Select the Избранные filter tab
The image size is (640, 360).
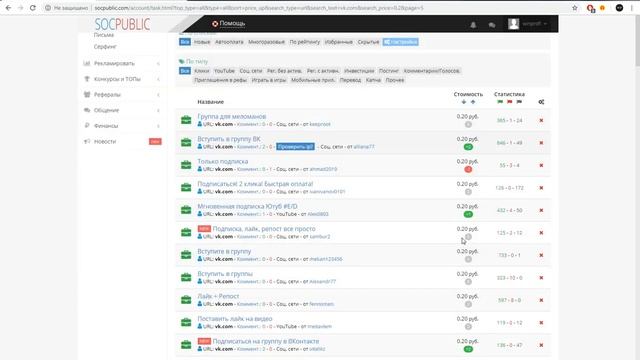click(x=339, y=42)
